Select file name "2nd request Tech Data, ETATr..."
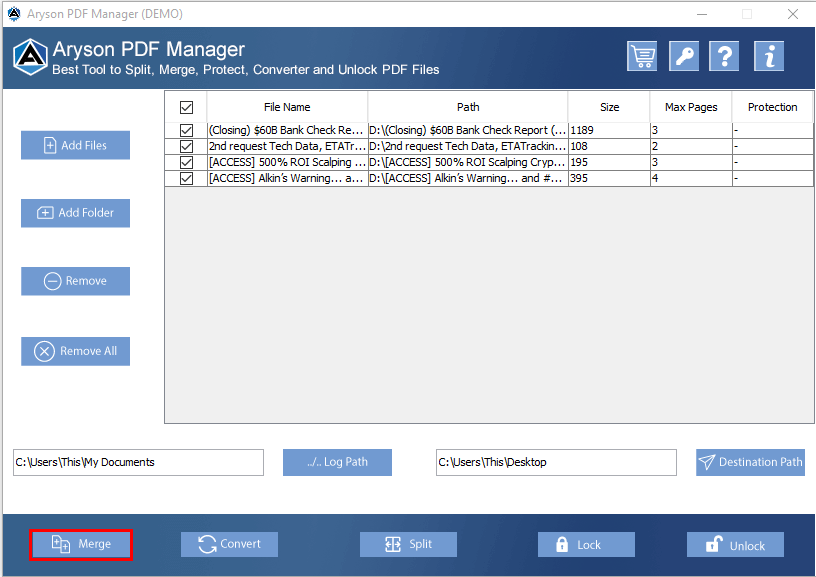The width and height of the screenshot is (816, 577). tap(287, 146)
